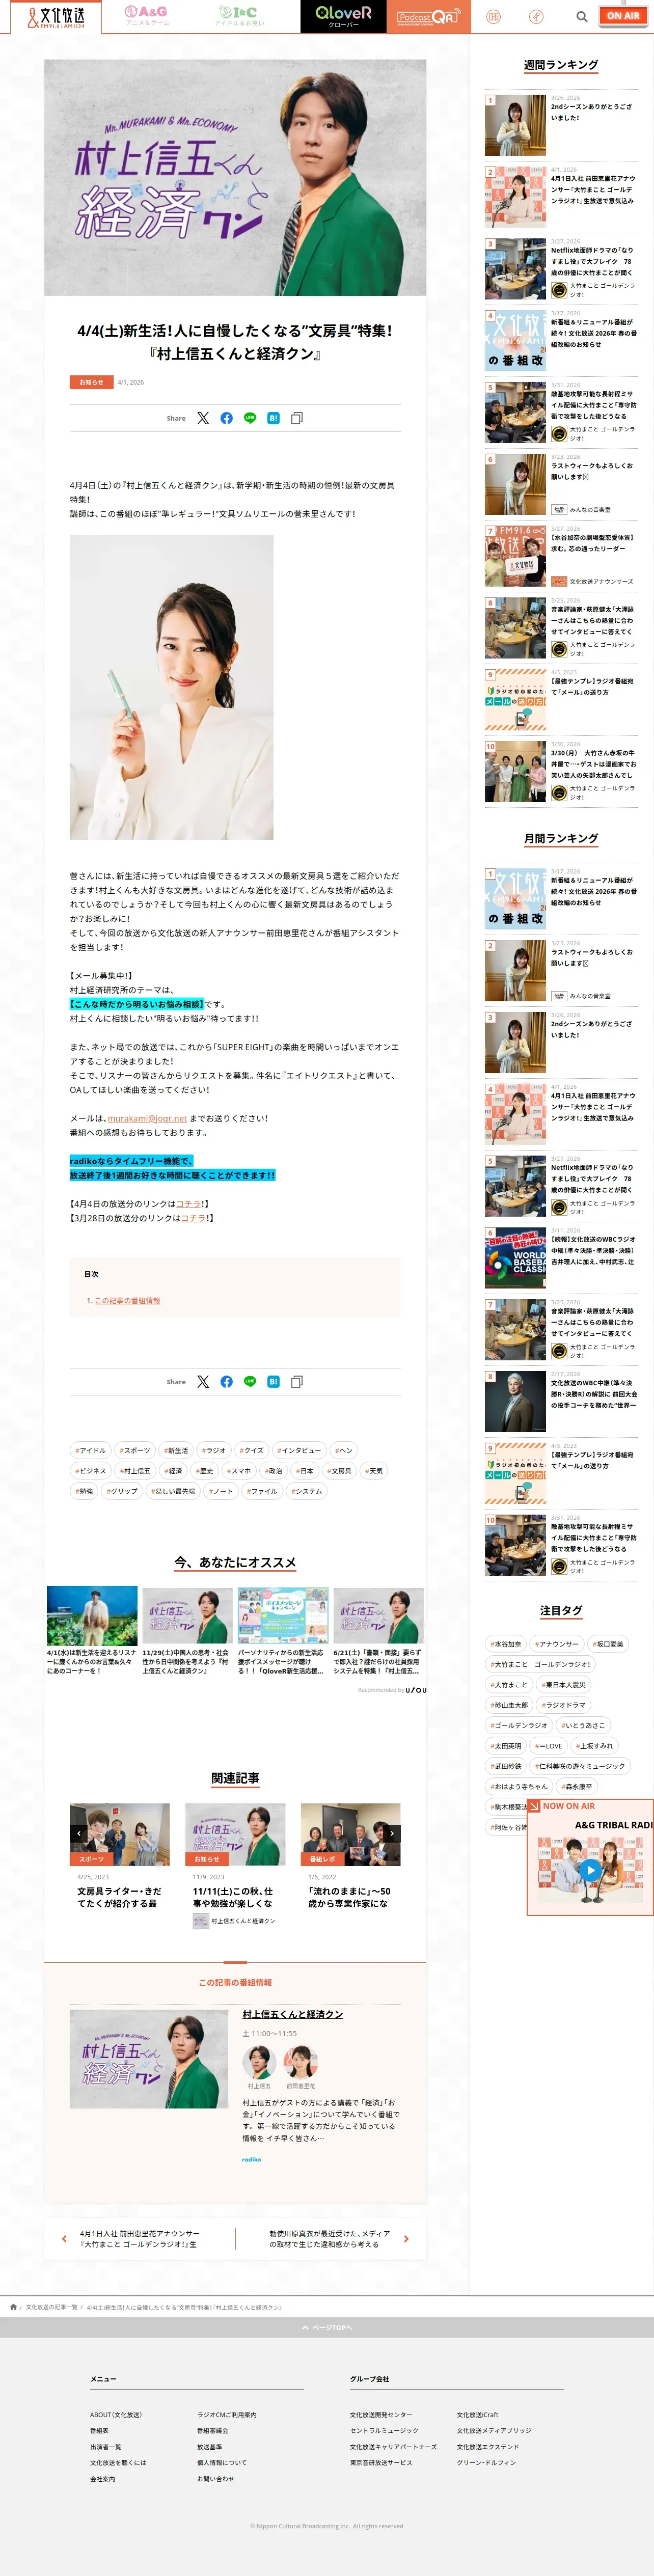The height and width of the screenshot is (2576, 654).
Task: Select the #文房具 tag
Action: click(339, 1471)
